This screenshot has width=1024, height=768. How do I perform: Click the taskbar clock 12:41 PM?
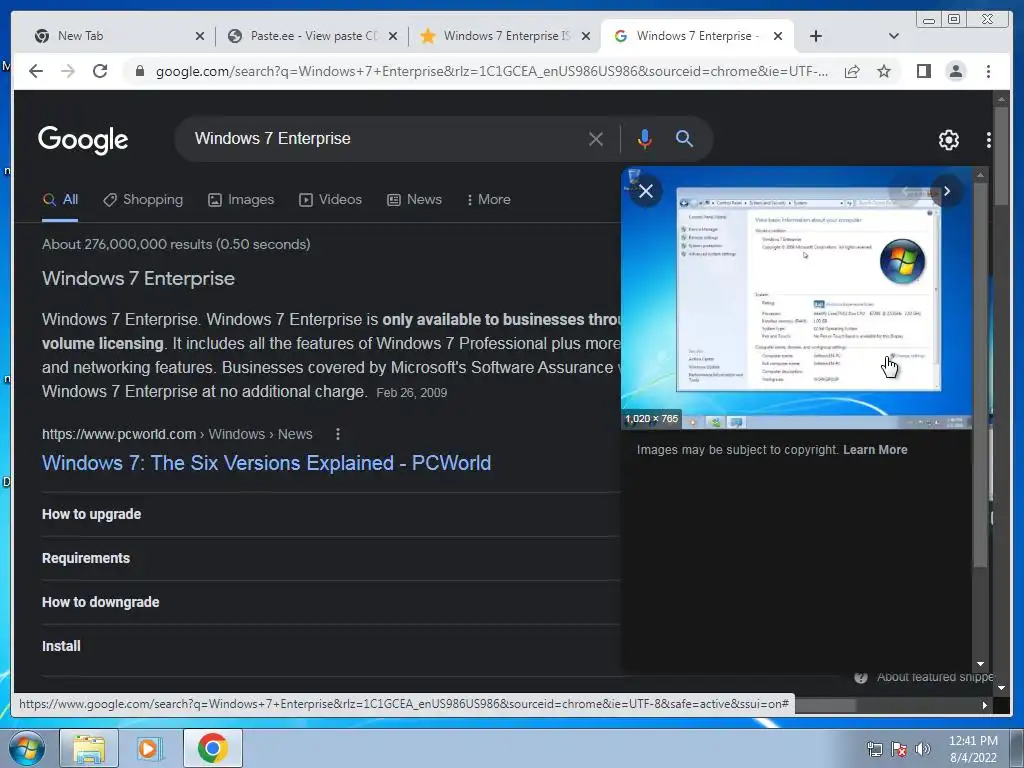tap(973, 741)
